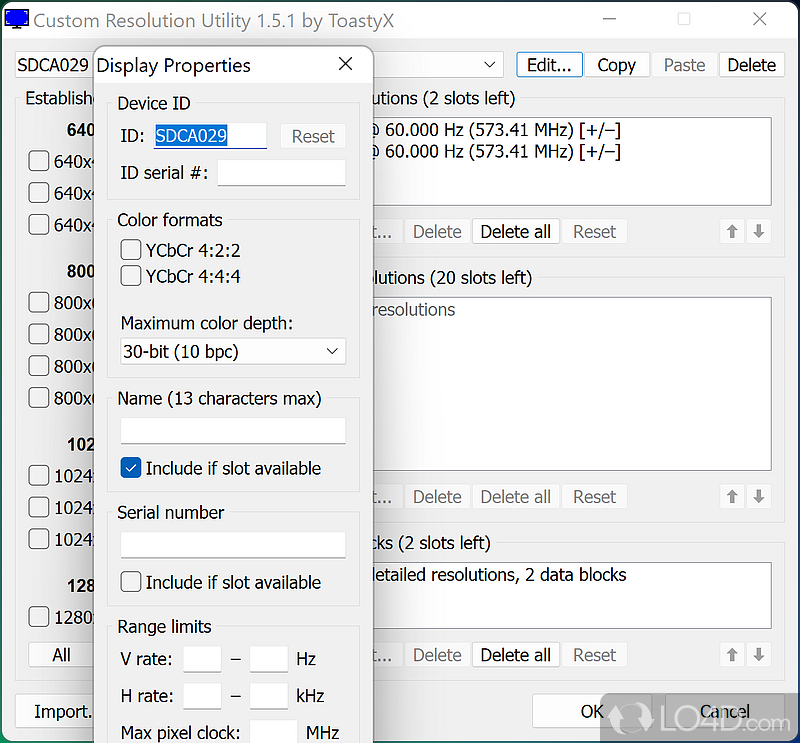Click Reset in standard resolutions section
Image resolution: width=800 pixels, height=743 pixels.
tap(594, 497)
